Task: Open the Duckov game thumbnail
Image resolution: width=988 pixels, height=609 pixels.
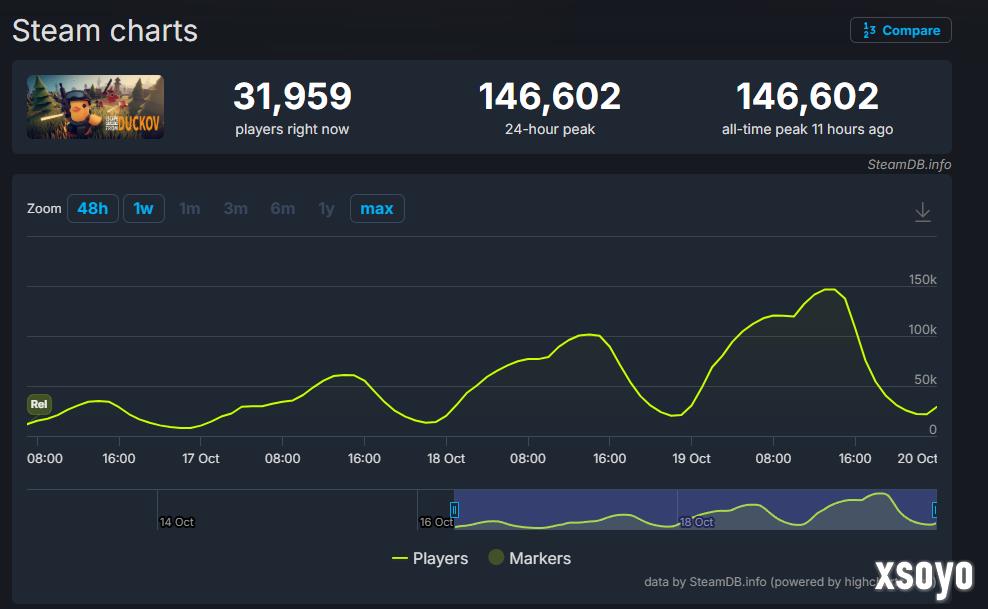Action: [x=95, y=107]
